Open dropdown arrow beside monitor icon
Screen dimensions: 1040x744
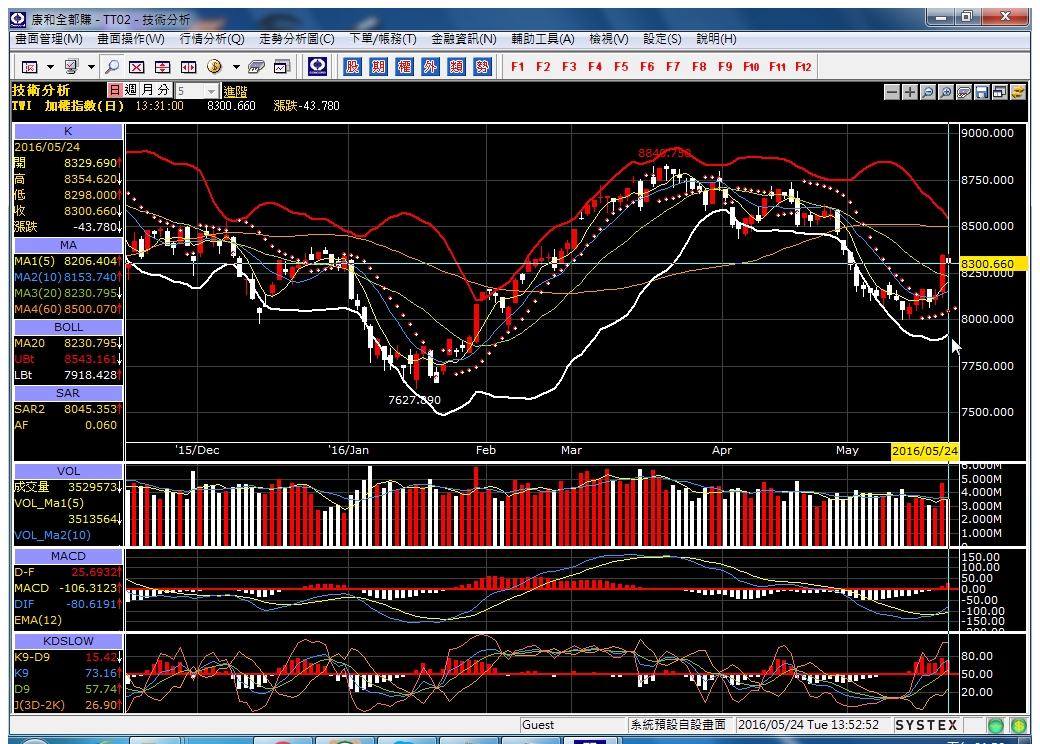pos(91,67)
